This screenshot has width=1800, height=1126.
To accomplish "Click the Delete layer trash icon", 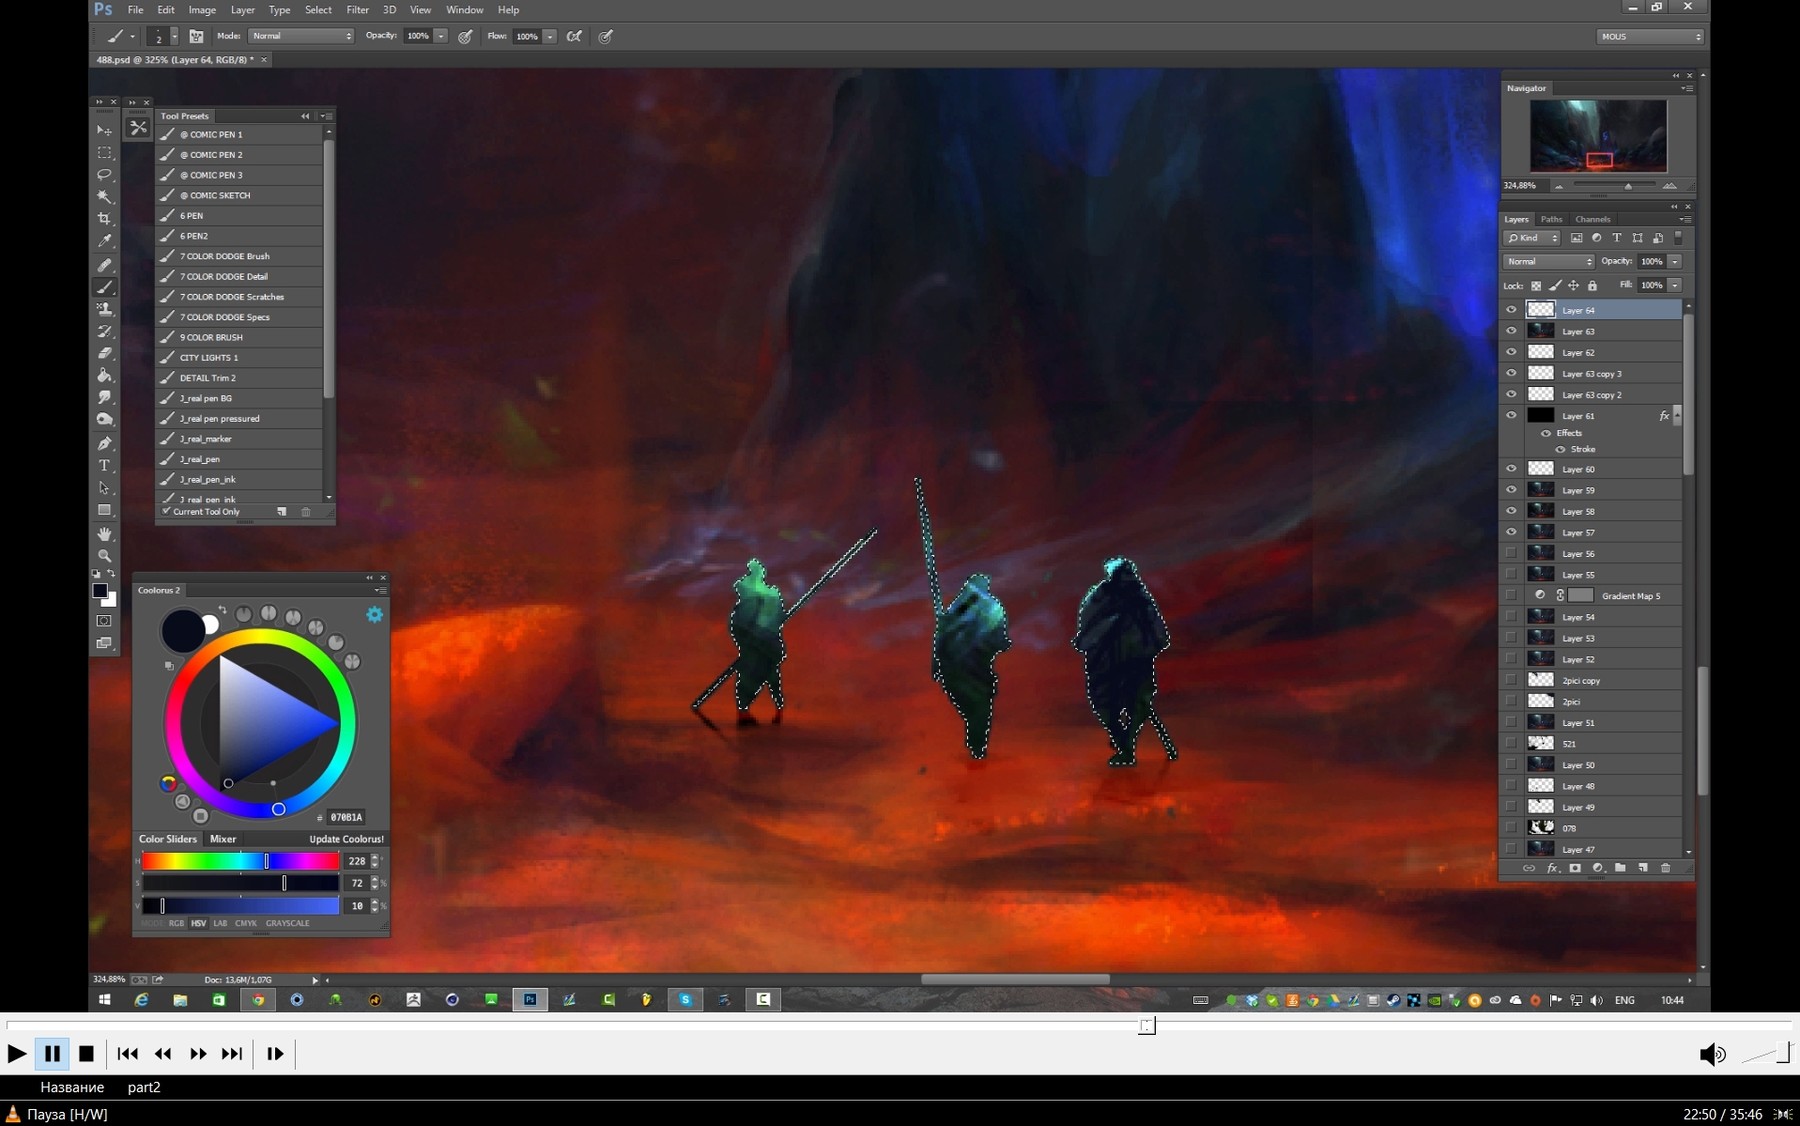I will [x=1665, y=868].
